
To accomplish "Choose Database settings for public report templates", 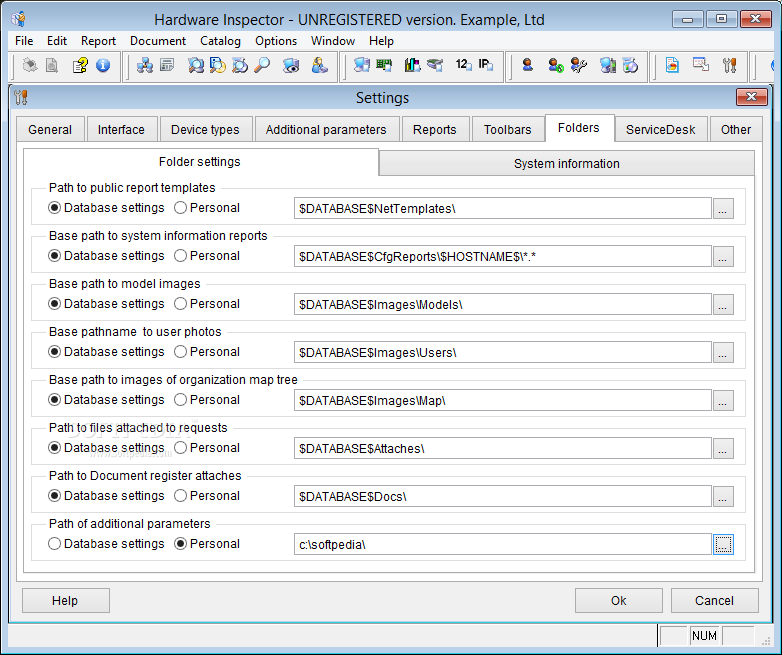I will pyautogui.click(x=106, y=208).
